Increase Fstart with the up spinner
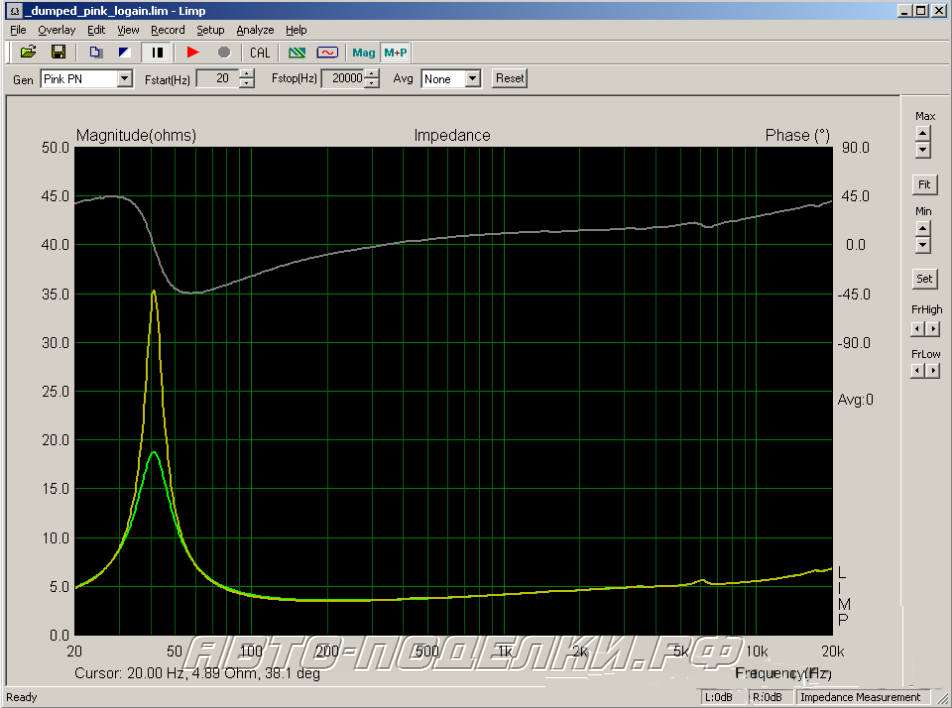The width and height of the screenshot is (952, 708). 246,74
